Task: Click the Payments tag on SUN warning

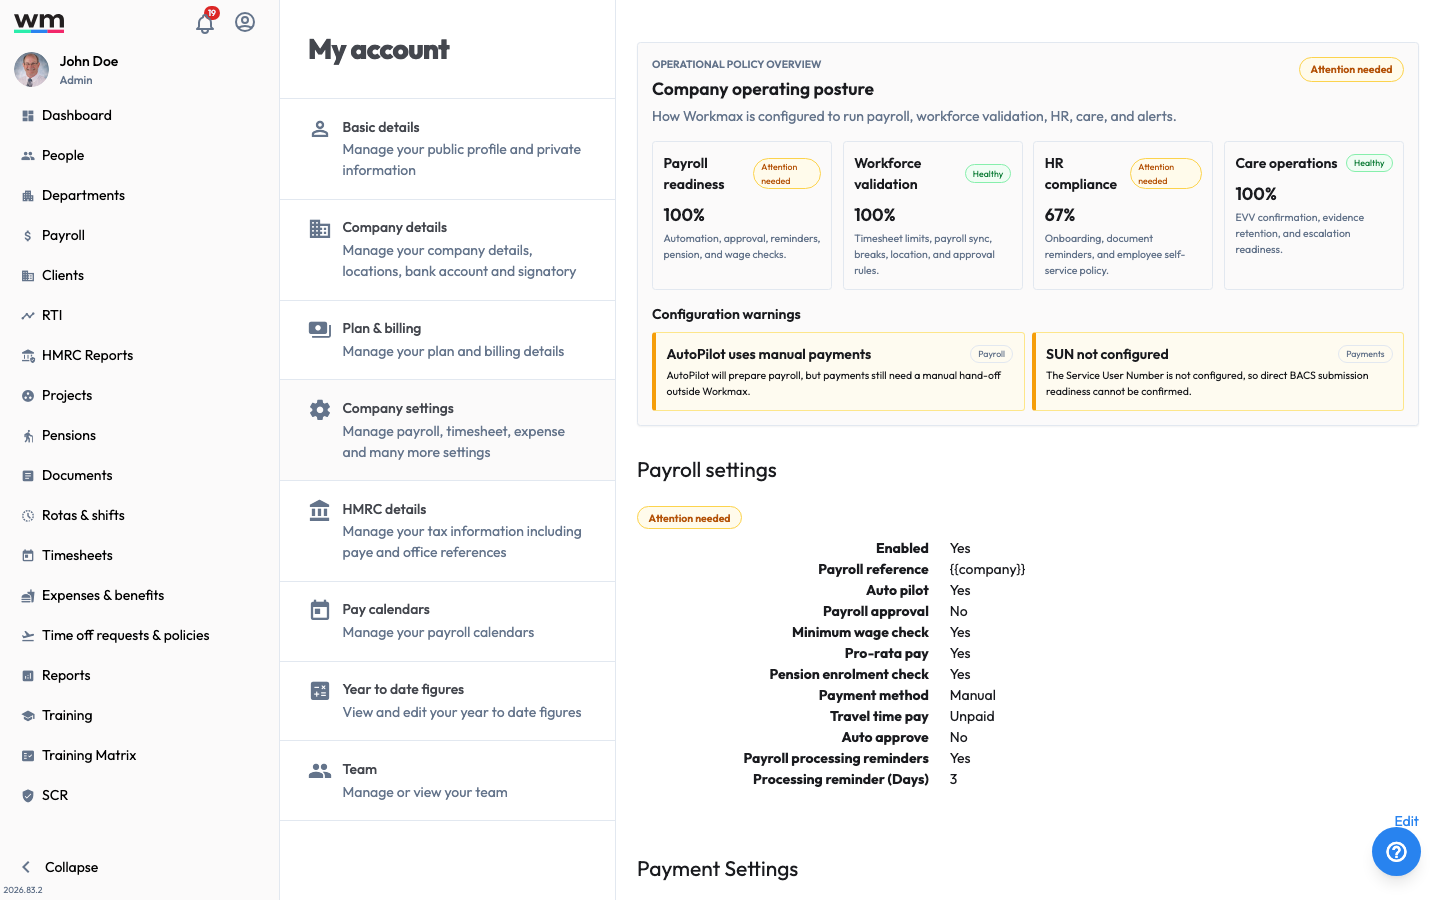Action: tap(1365, 354)
